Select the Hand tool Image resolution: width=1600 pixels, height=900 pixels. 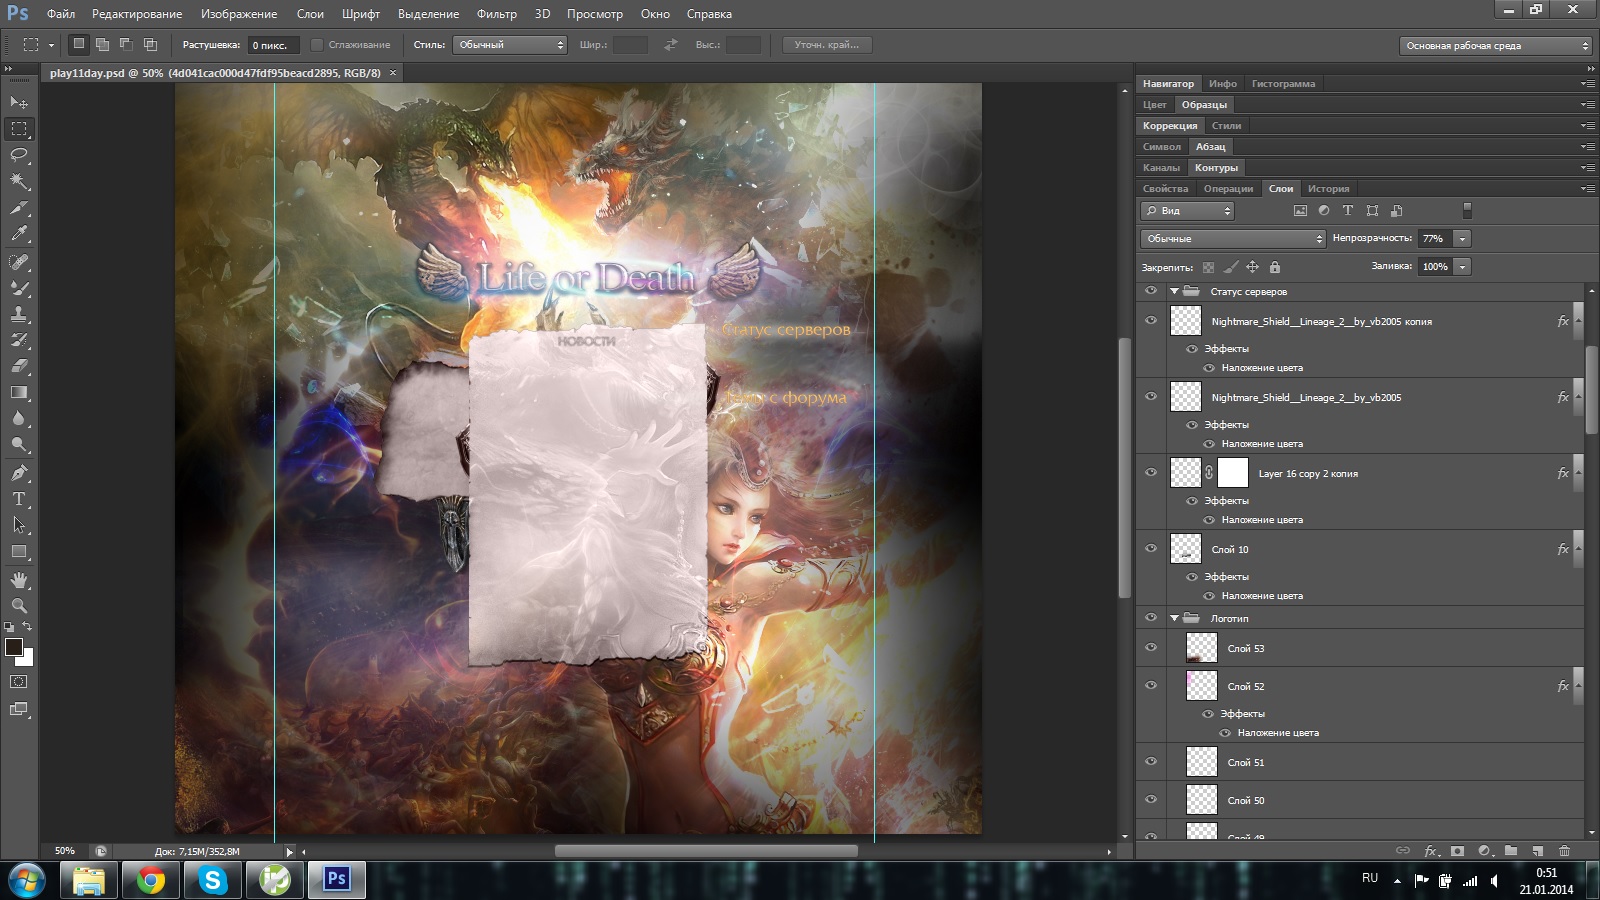[19, 579]
